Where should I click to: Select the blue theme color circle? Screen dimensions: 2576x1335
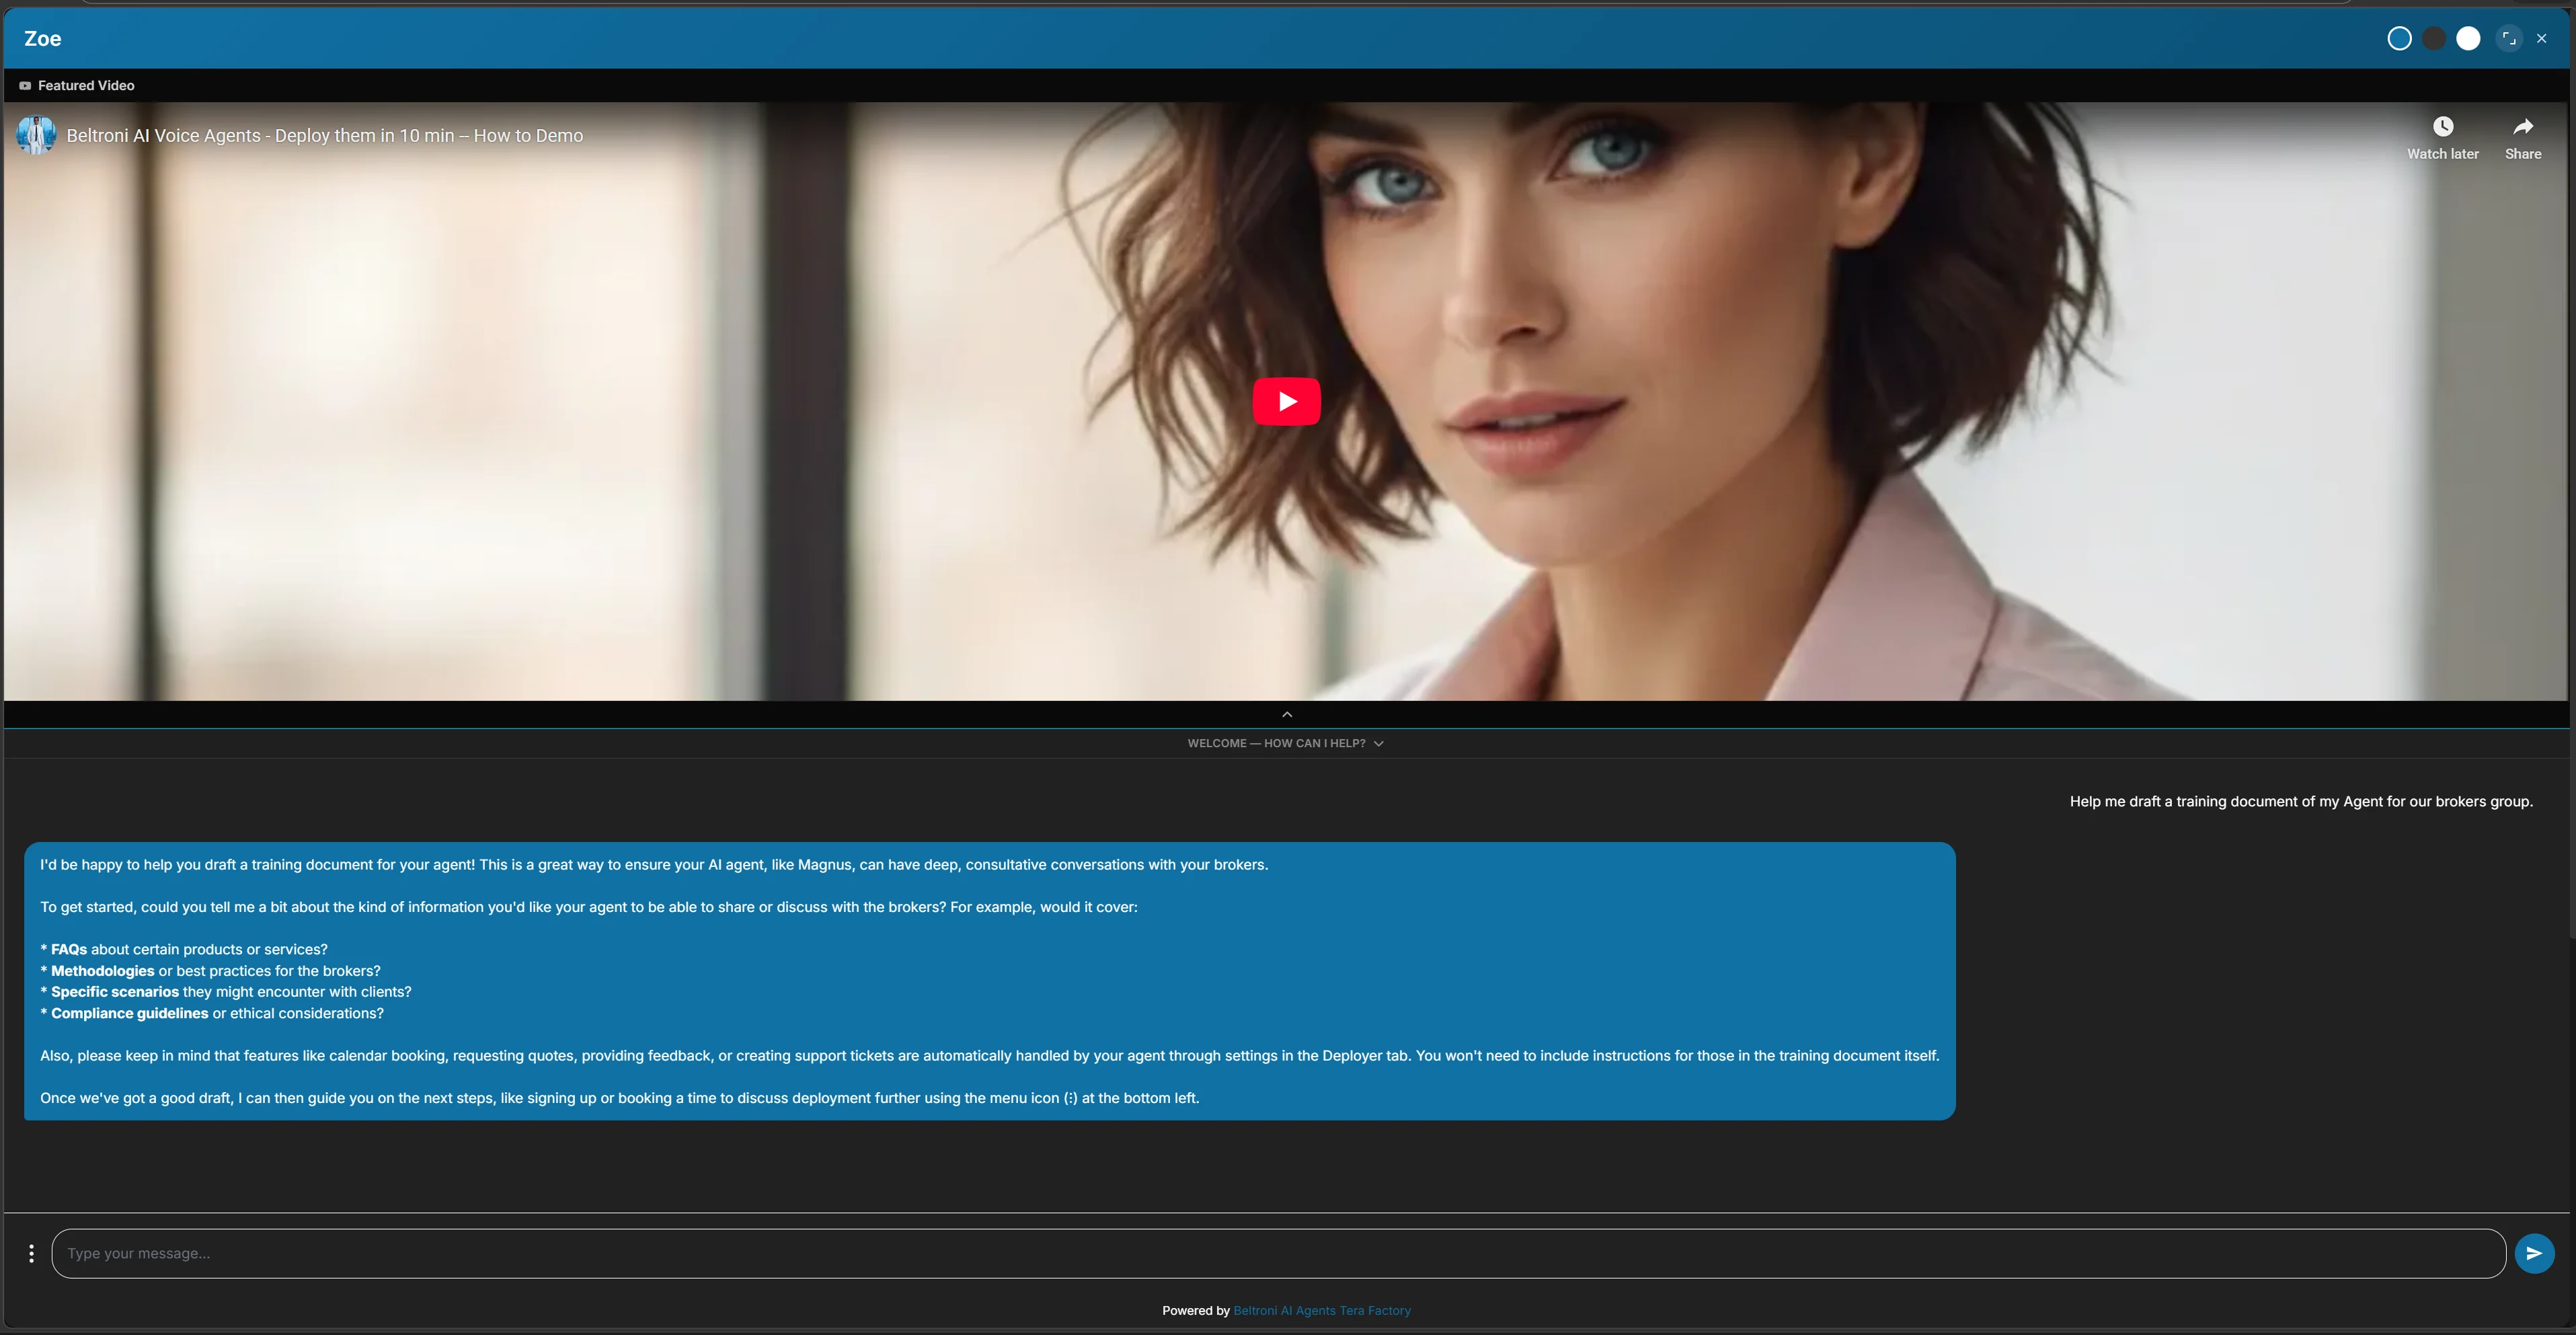2399,38
